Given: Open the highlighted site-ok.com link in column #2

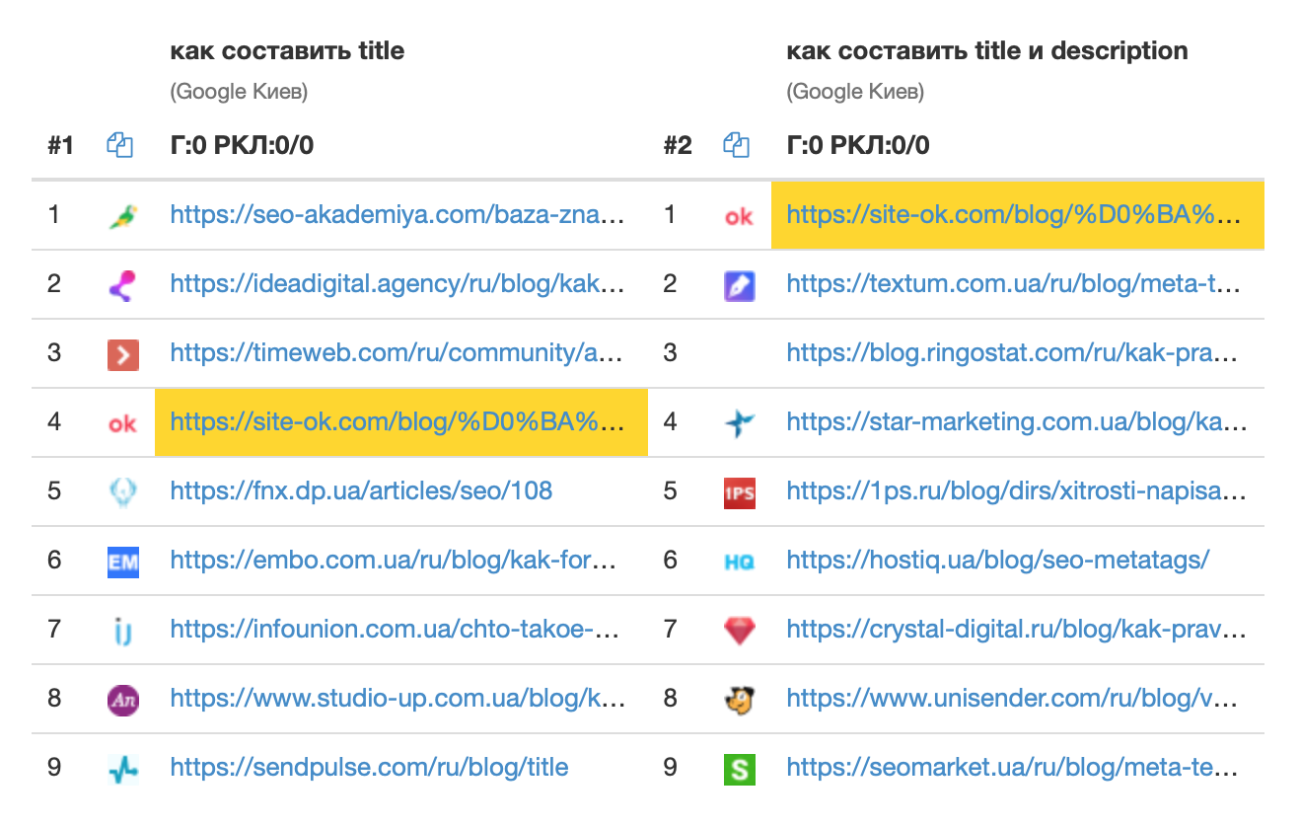Looking at the screenshot, I should (1014, 214).
